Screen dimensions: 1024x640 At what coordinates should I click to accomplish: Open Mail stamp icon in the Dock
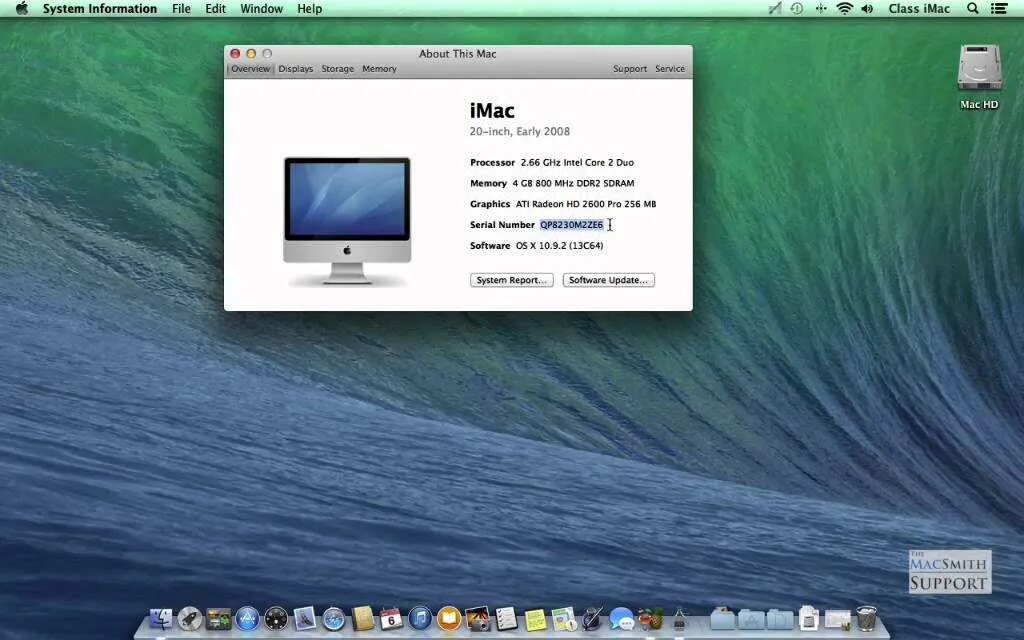(x=304, y=618)
